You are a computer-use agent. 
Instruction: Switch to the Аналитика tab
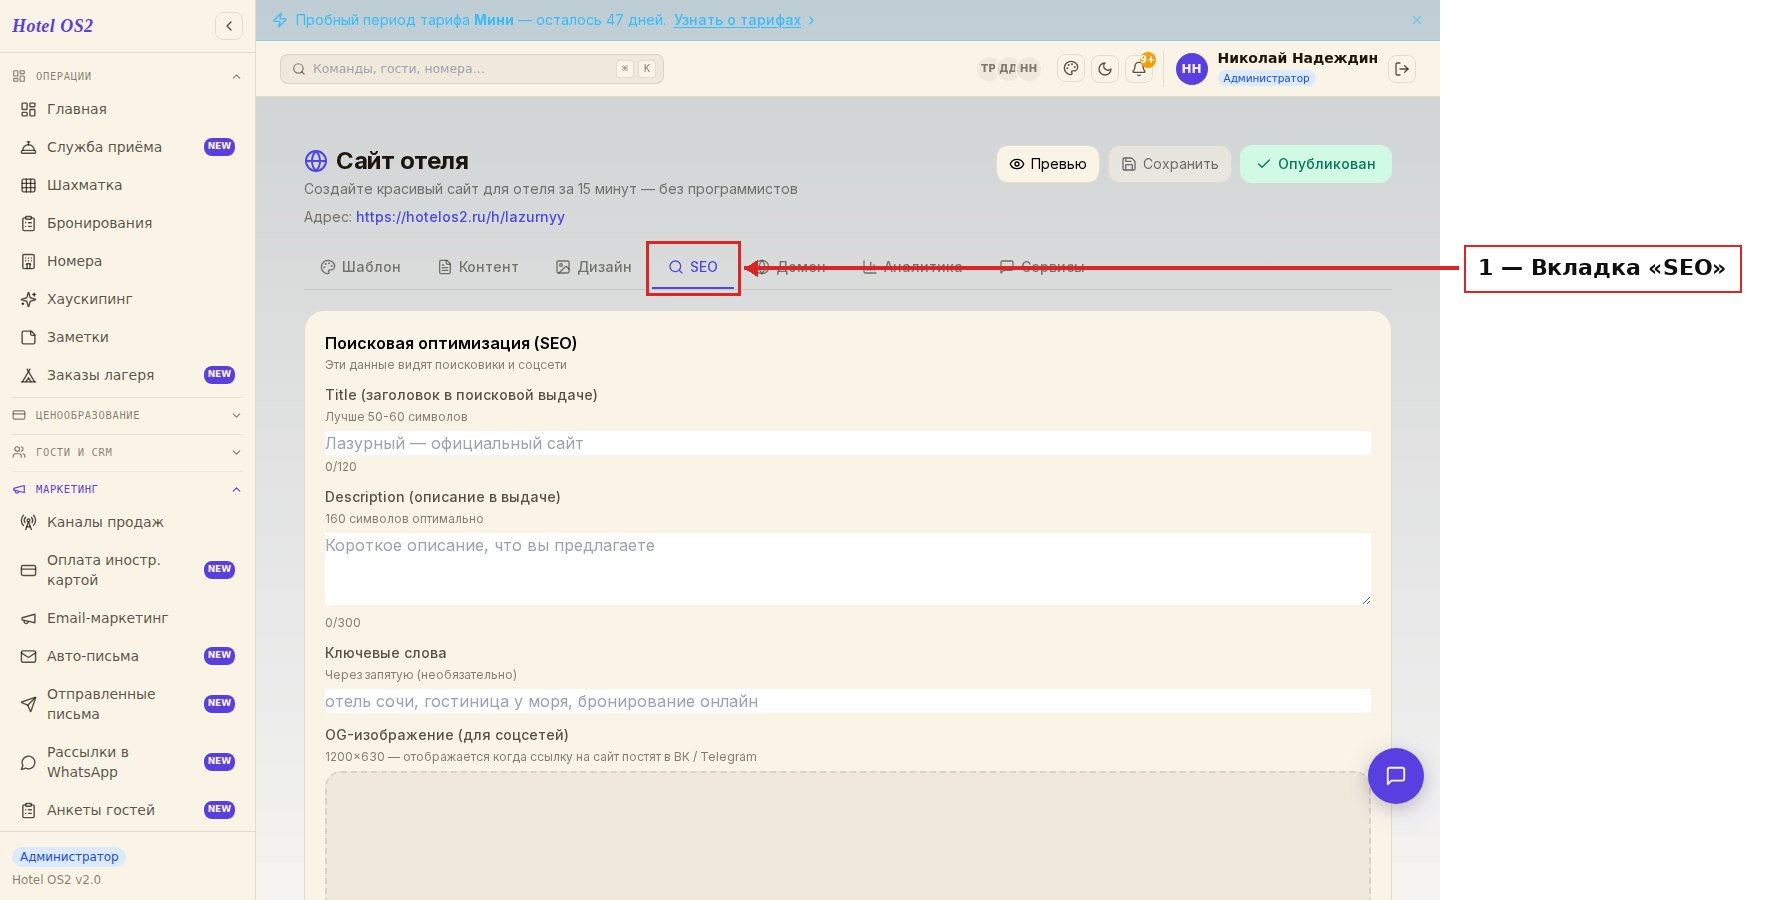click(x=912, y=267)
